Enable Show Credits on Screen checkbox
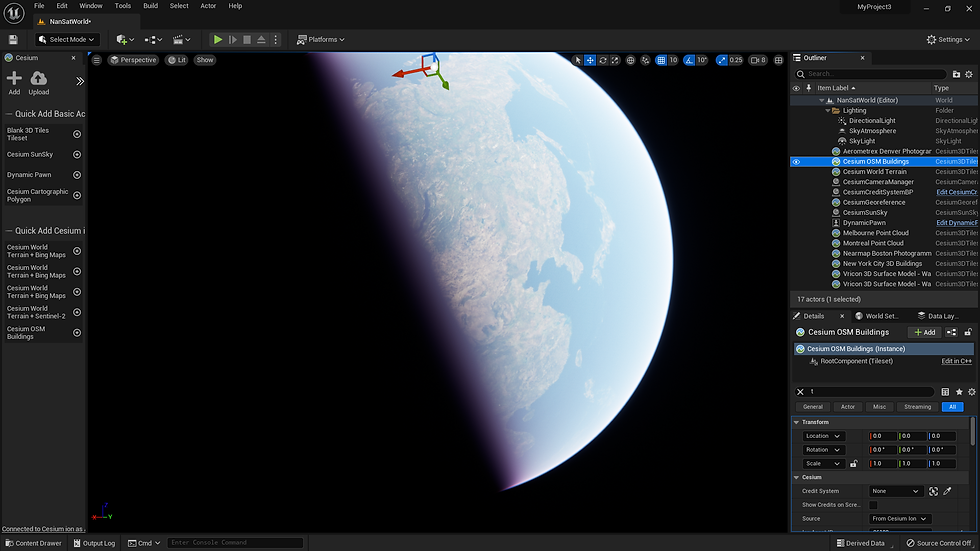Image resolution: width=980 pixels, height=551 pixels. (x=873, y=505)
